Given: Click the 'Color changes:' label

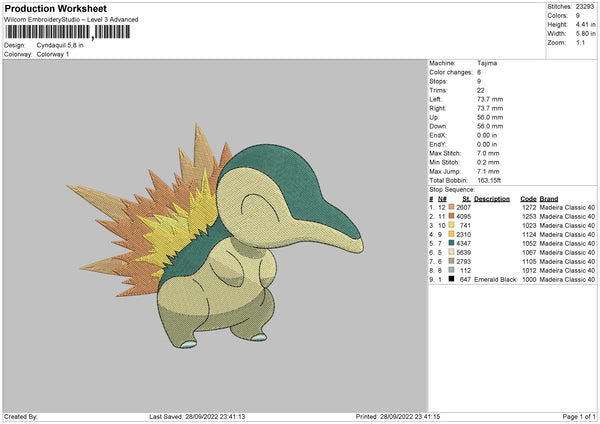Looking at the screenshot, I should [451, 72].
